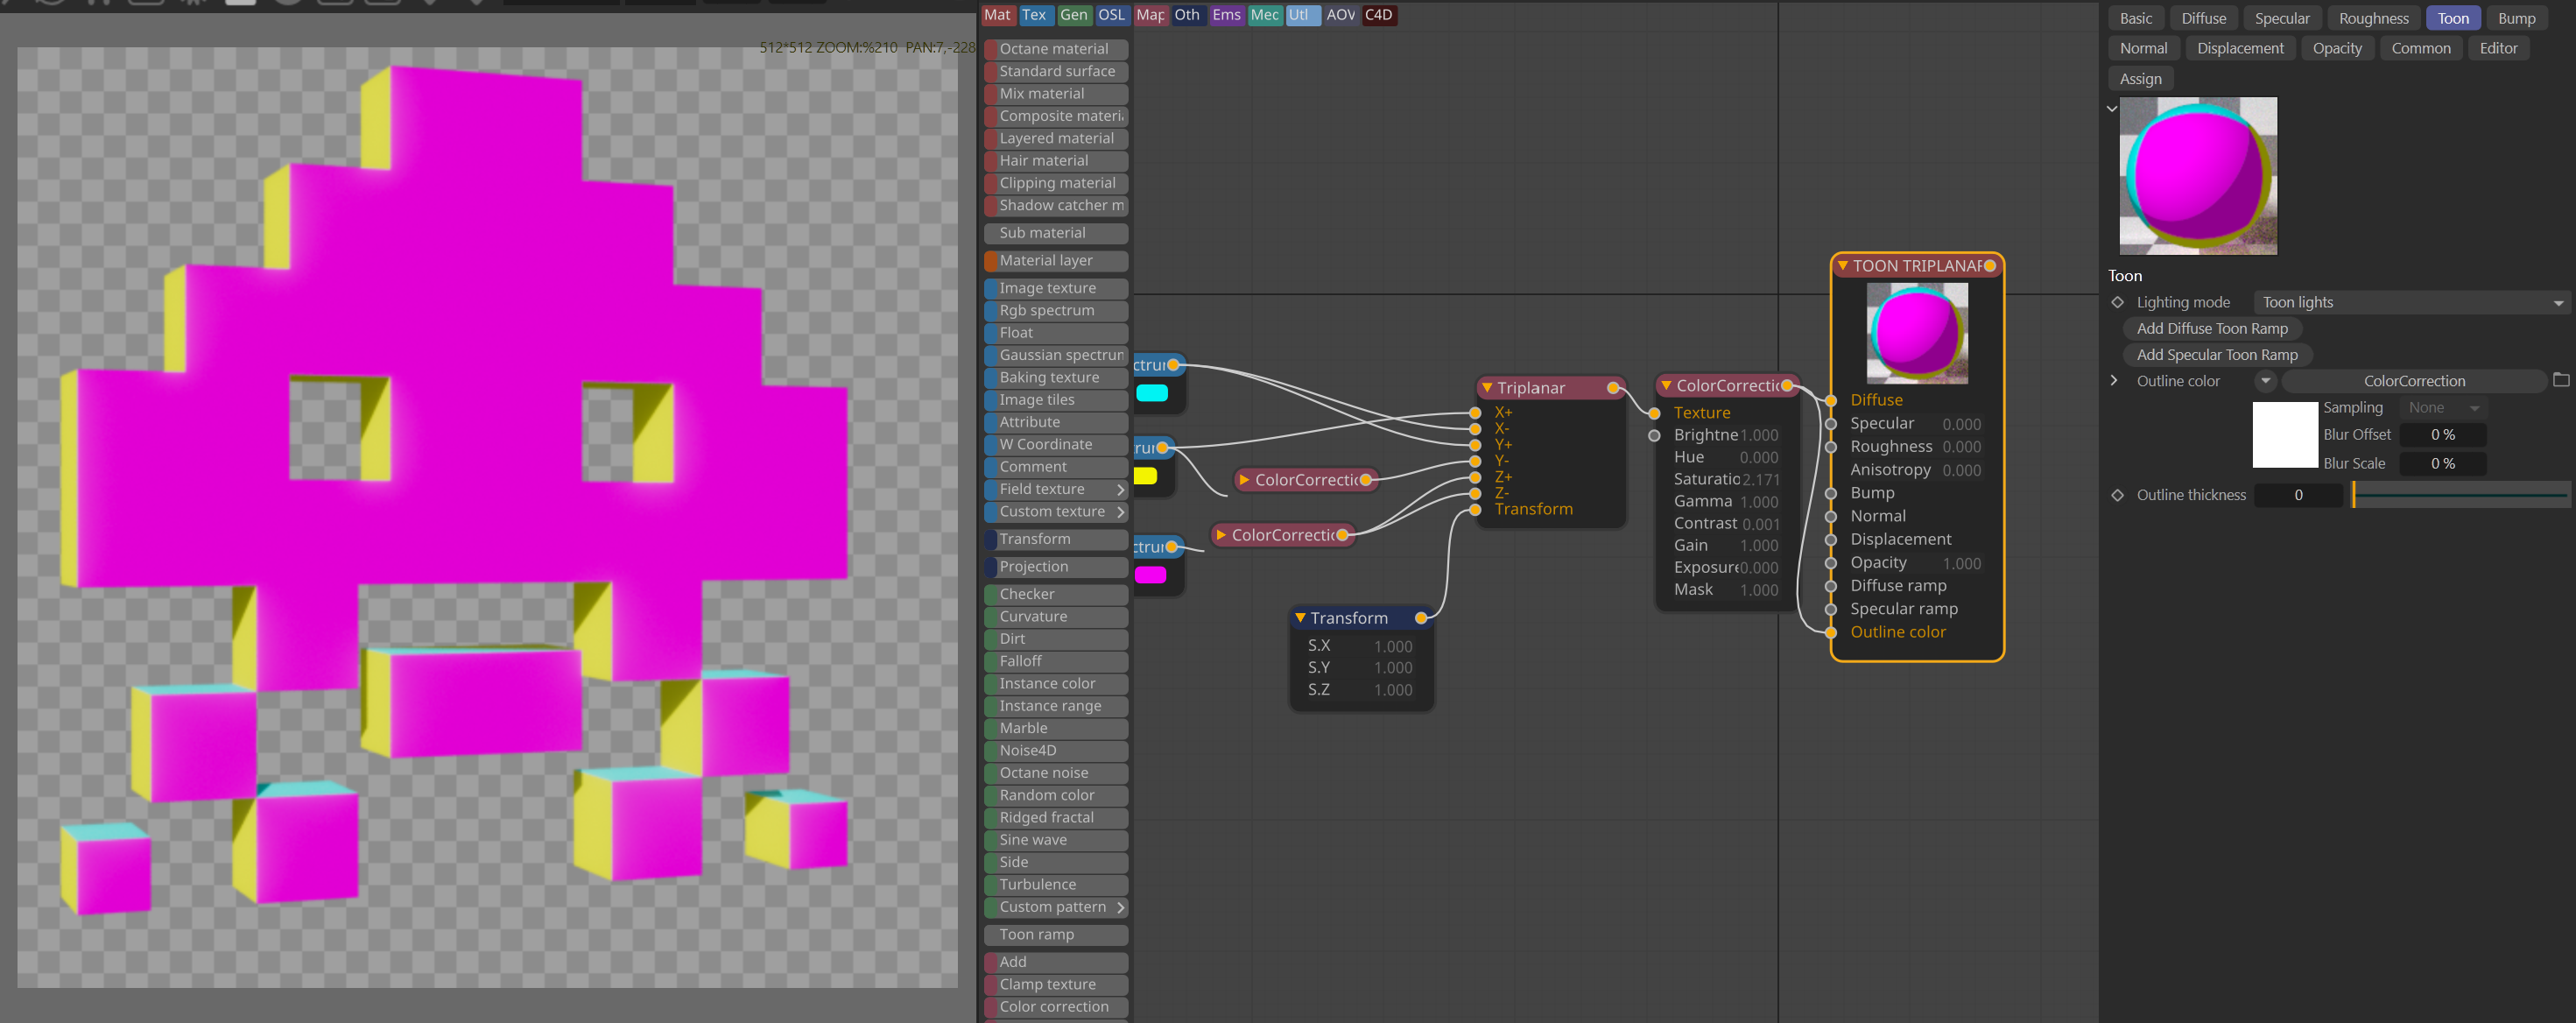Viewport: 2576px width, 1023px height.
Task: Open the folder icon beside Outline color
Action: tap(2560, 380)
